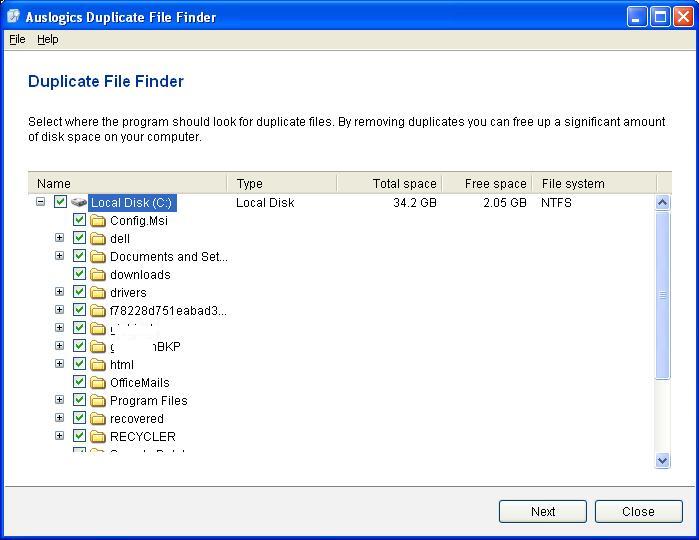Click the scroll down arrow in folder list
The height and width of the screenshot is (540, 699).
point(662,460)
